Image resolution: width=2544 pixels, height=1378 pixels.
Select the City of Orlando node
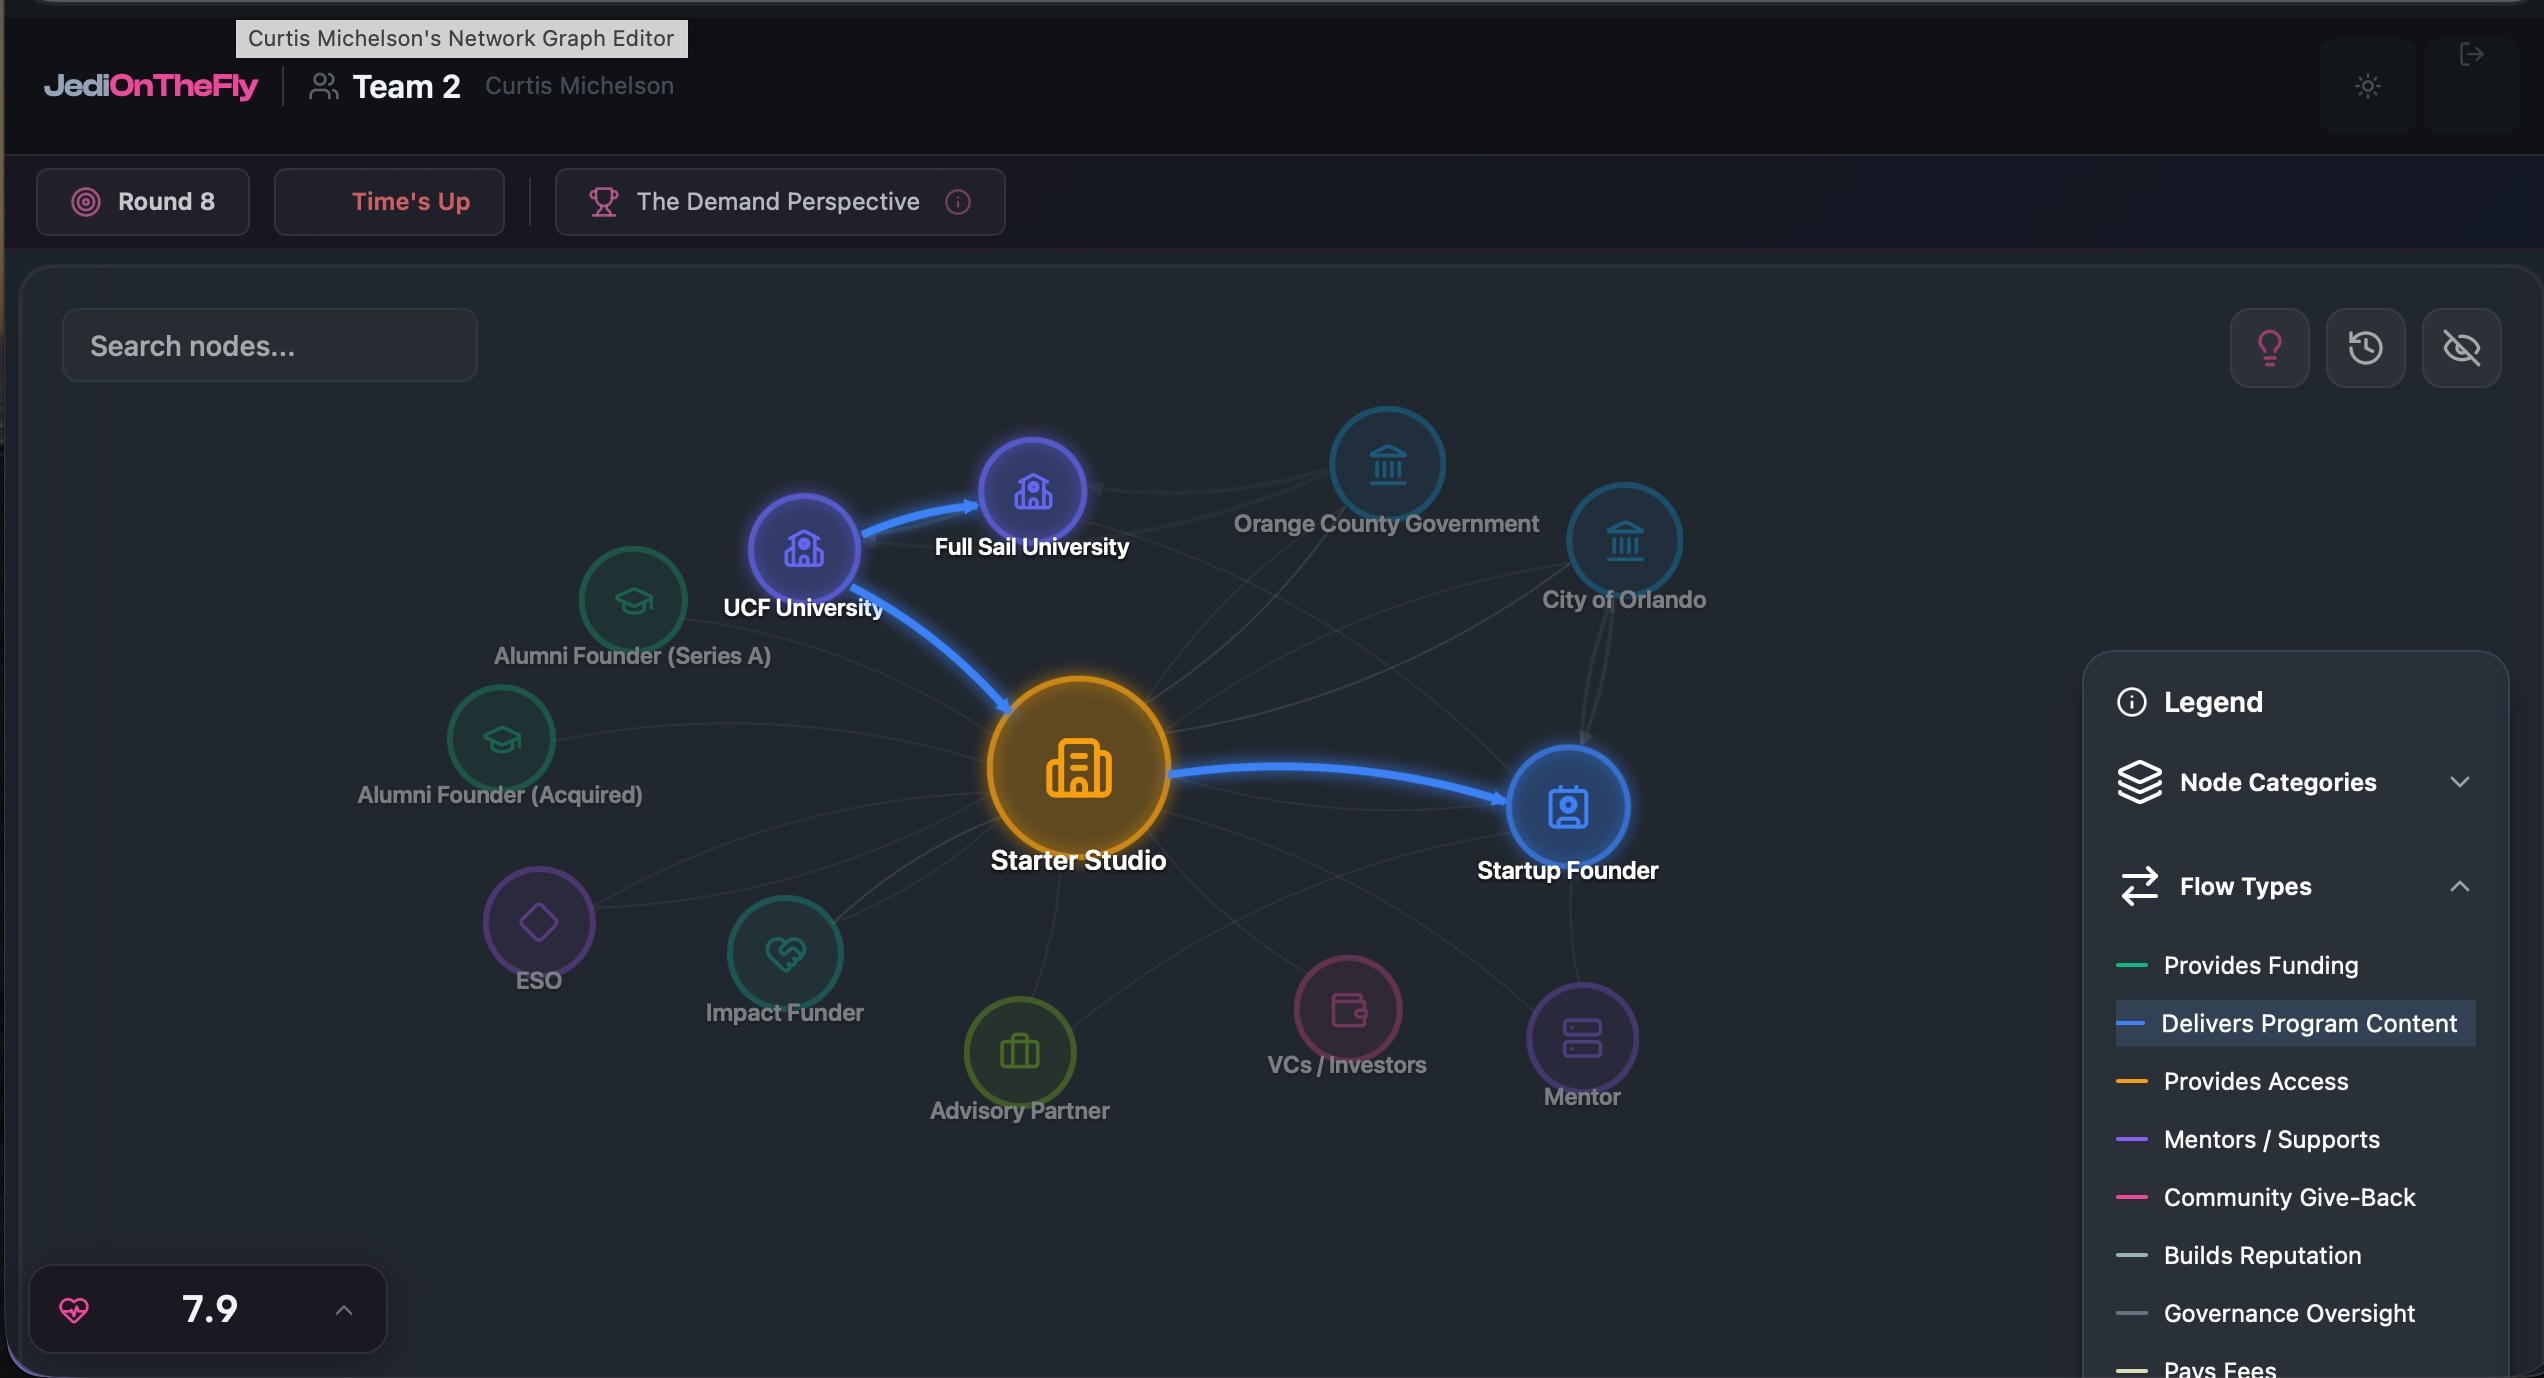[1624, 541]
